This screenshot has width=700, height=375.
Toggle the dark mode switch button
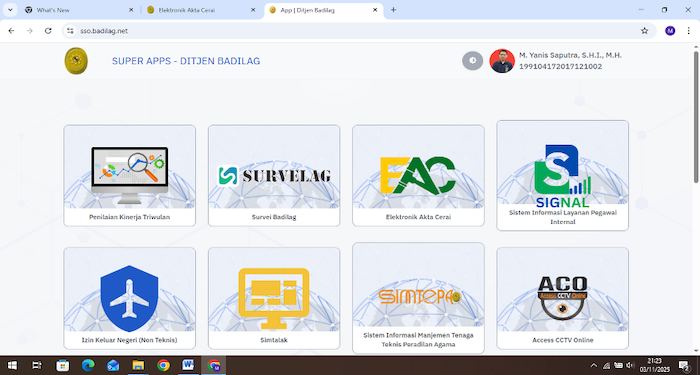pos(472,61)
